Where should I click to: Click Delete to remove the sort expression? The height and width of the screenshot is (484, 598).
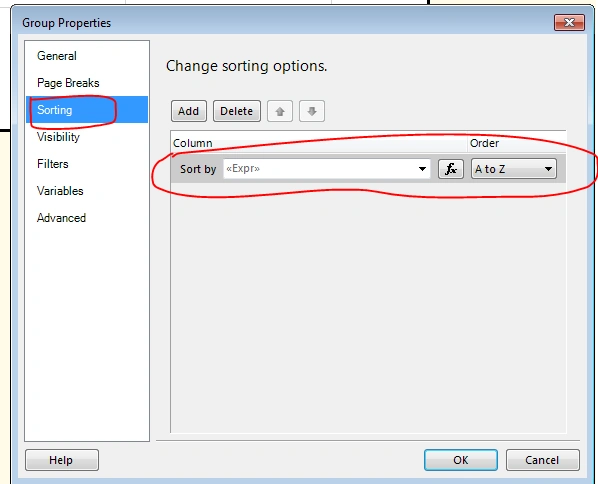pos(237,111)
